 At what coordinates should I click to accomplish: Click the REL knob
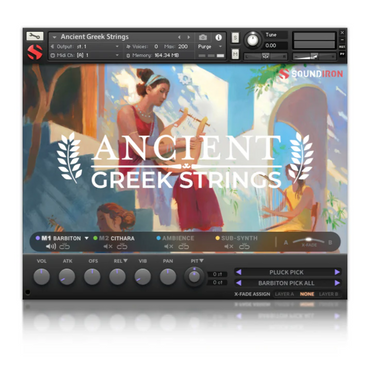[x=118, y=277]
